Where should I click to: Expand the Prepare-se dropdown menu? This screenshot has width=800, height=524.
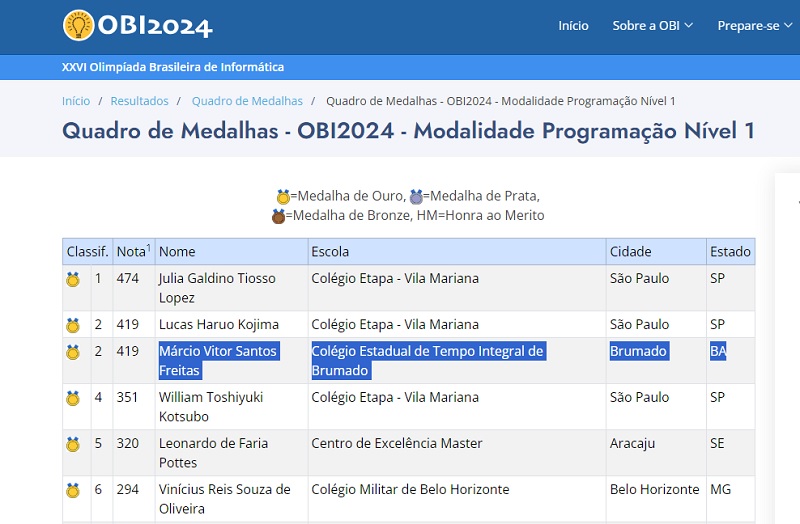(x=754, y=26)
